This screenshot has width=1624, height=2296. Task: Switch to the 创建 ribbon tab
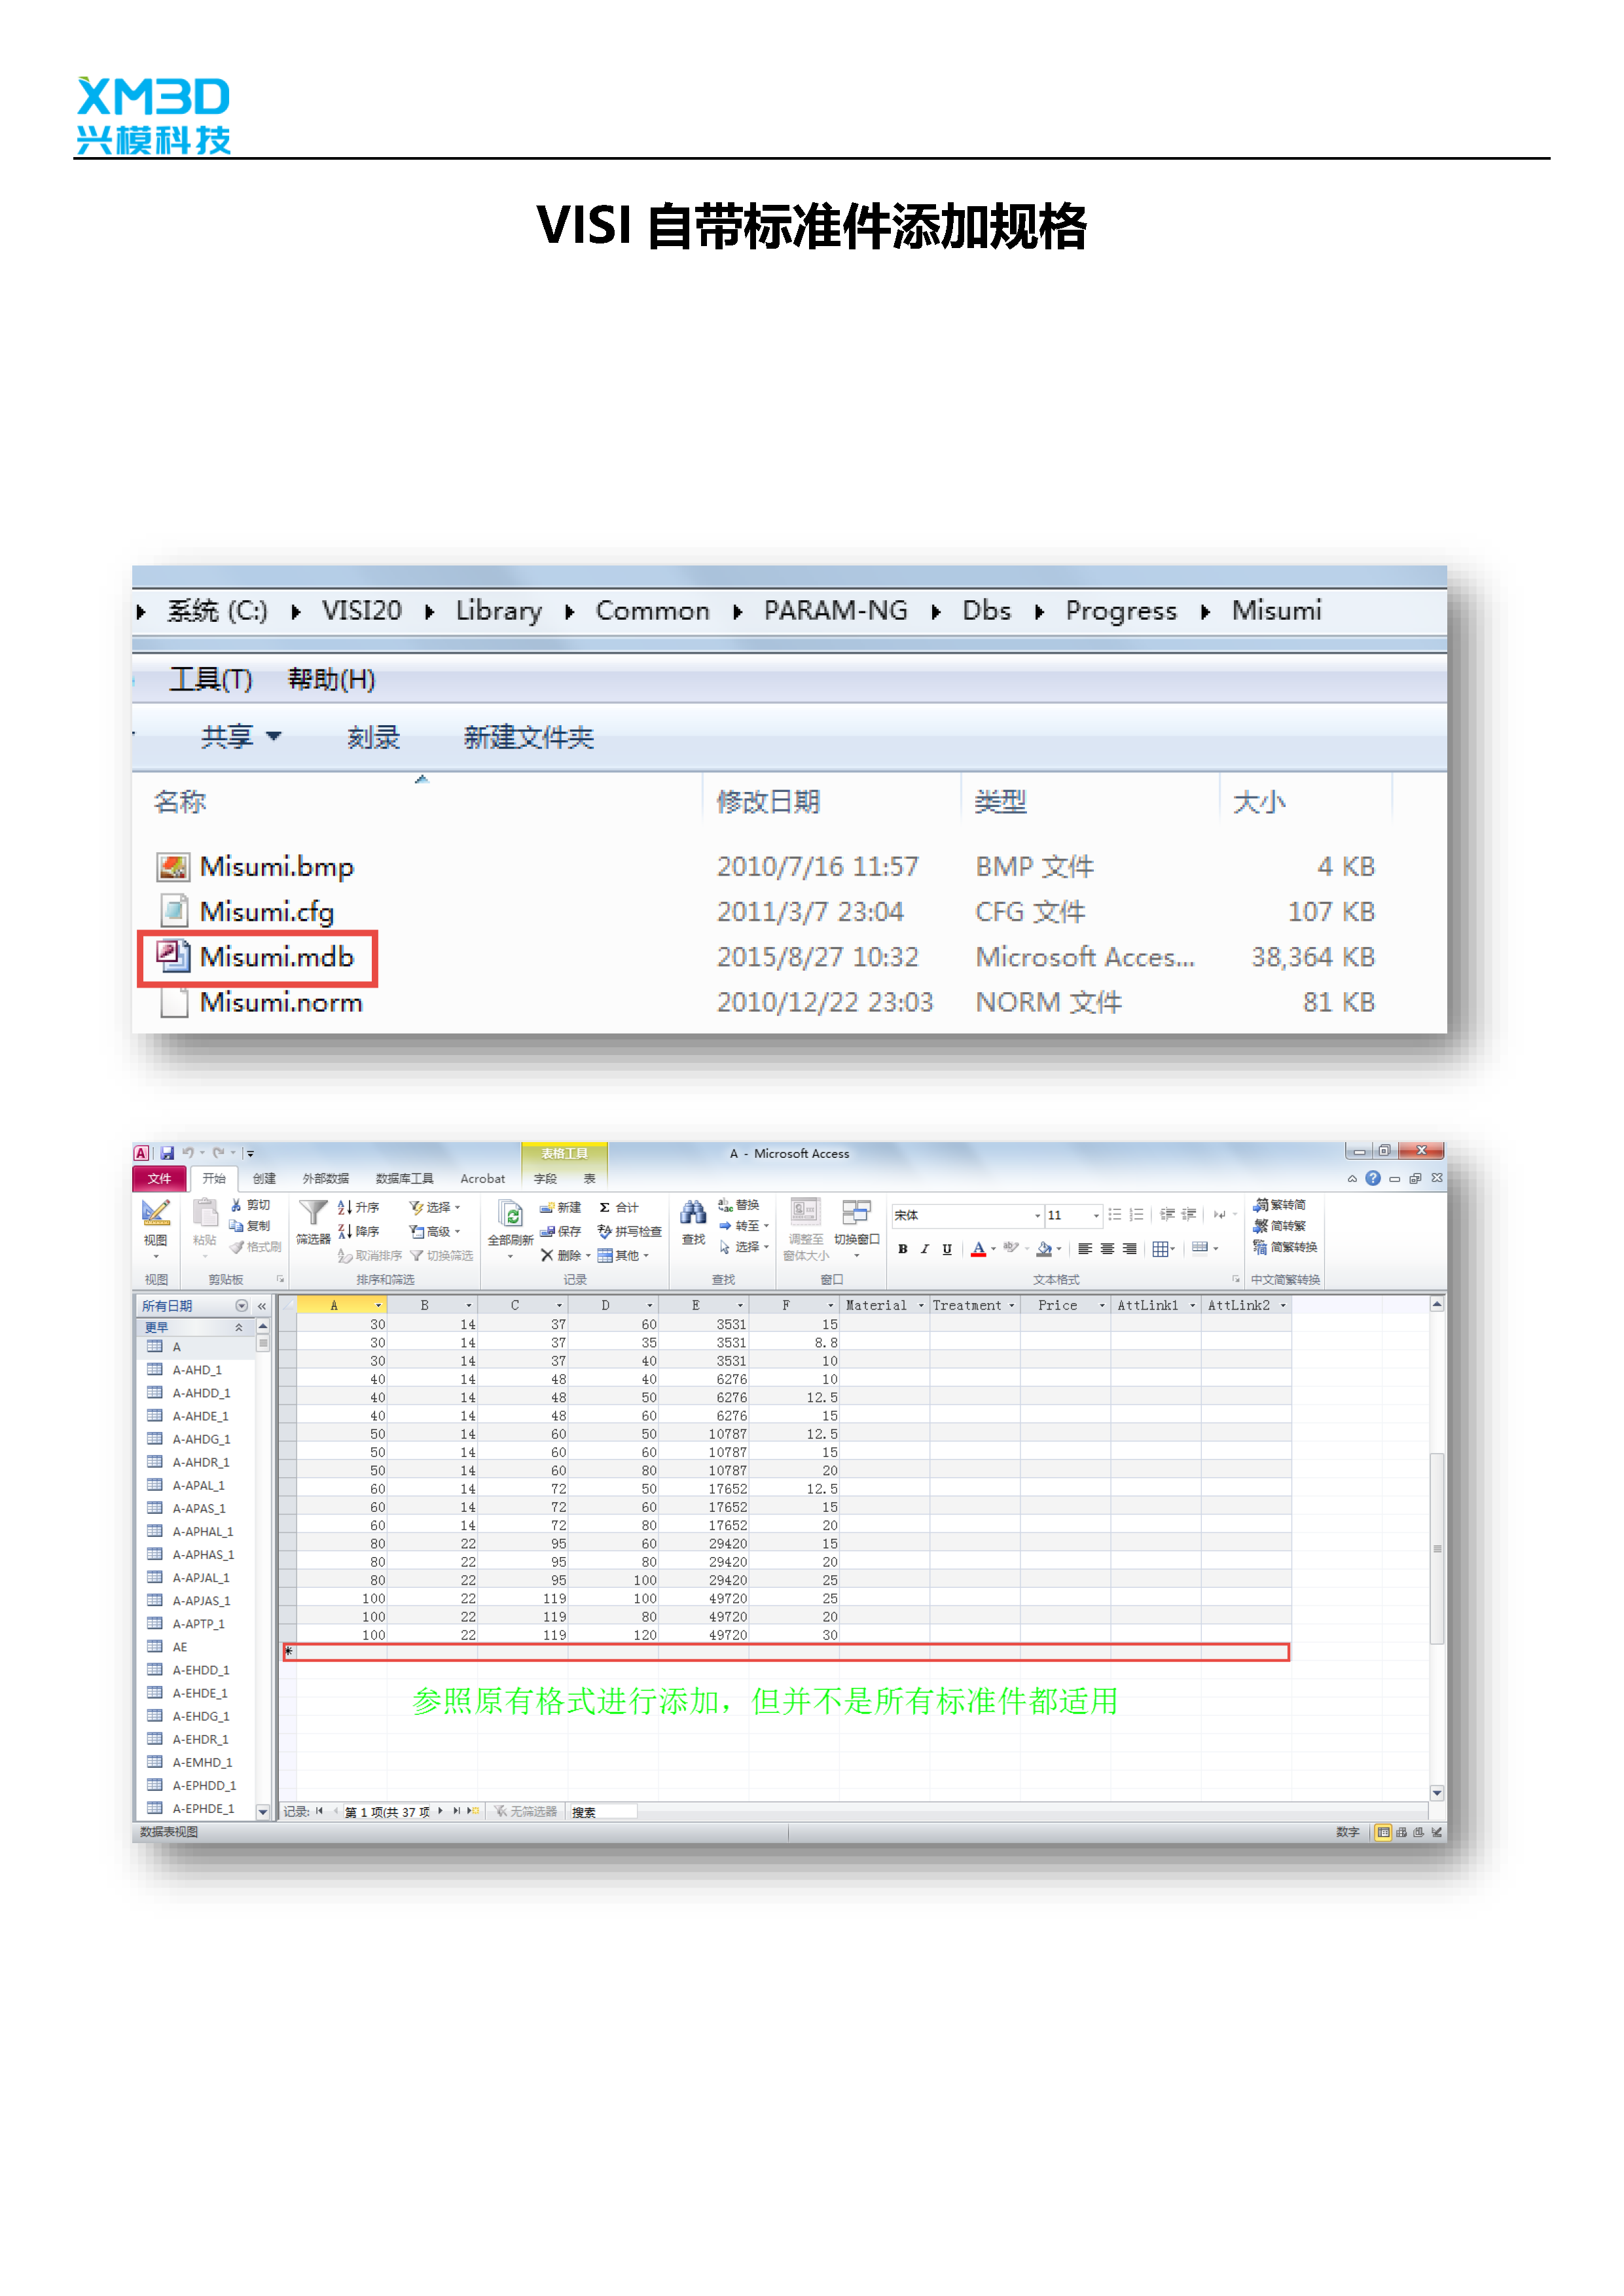[x=264, y=1178]
